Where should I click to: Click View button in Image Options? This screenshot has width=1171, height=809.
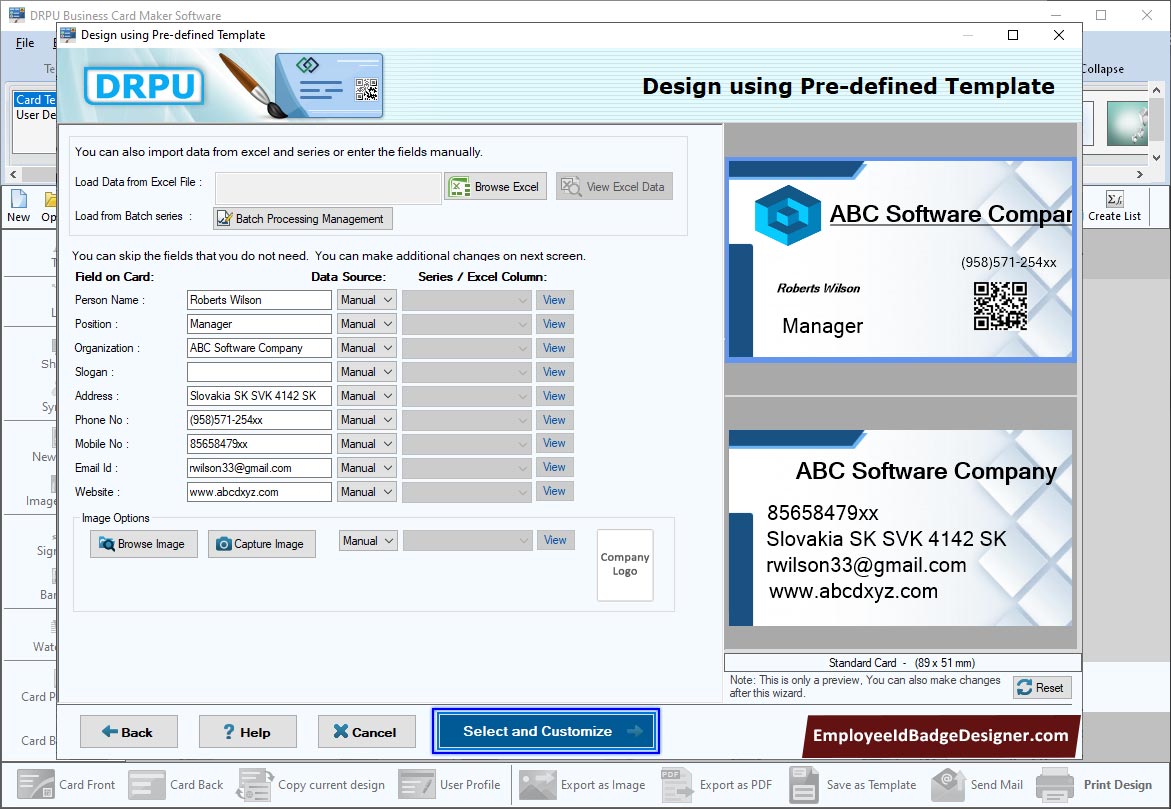[x=555, y=540]
